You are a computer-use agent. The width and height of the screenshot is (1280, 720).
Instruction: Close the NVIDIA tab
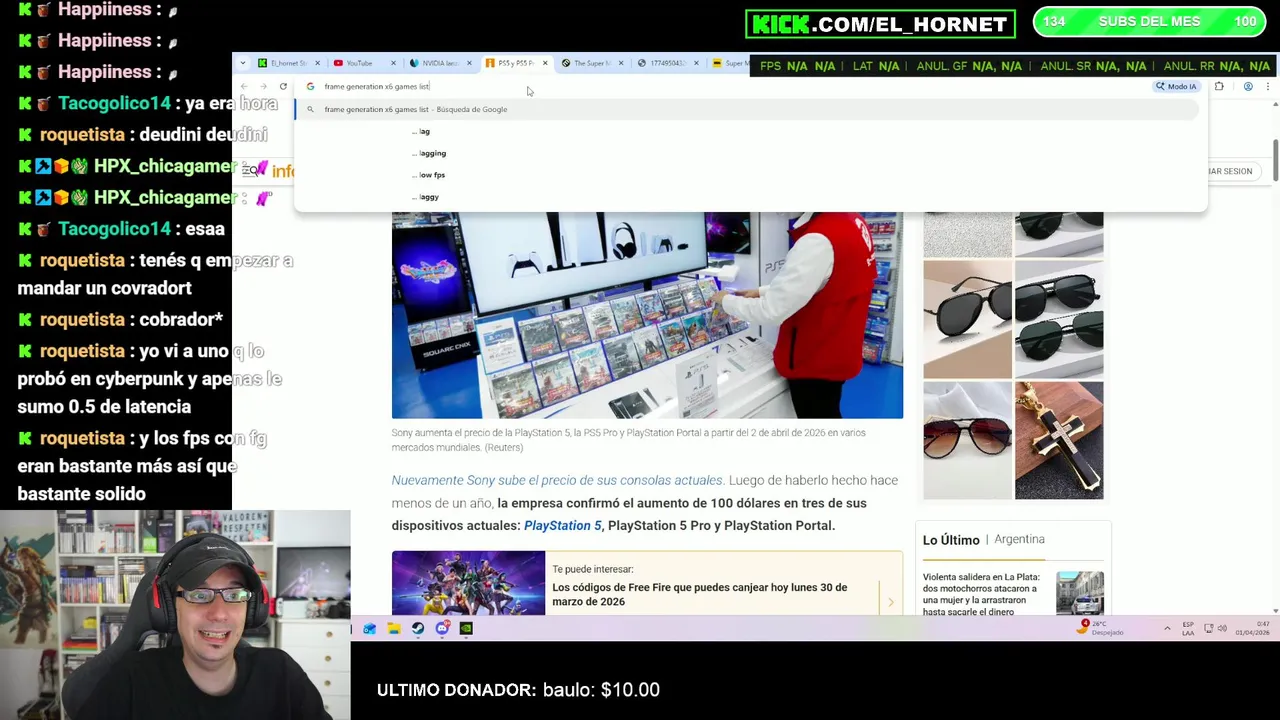469,63
